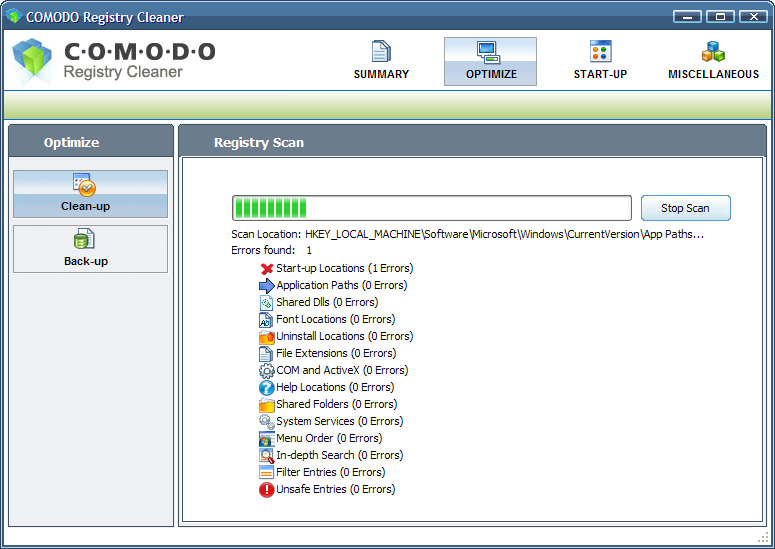Click the Shared Dlls icon

266,303
